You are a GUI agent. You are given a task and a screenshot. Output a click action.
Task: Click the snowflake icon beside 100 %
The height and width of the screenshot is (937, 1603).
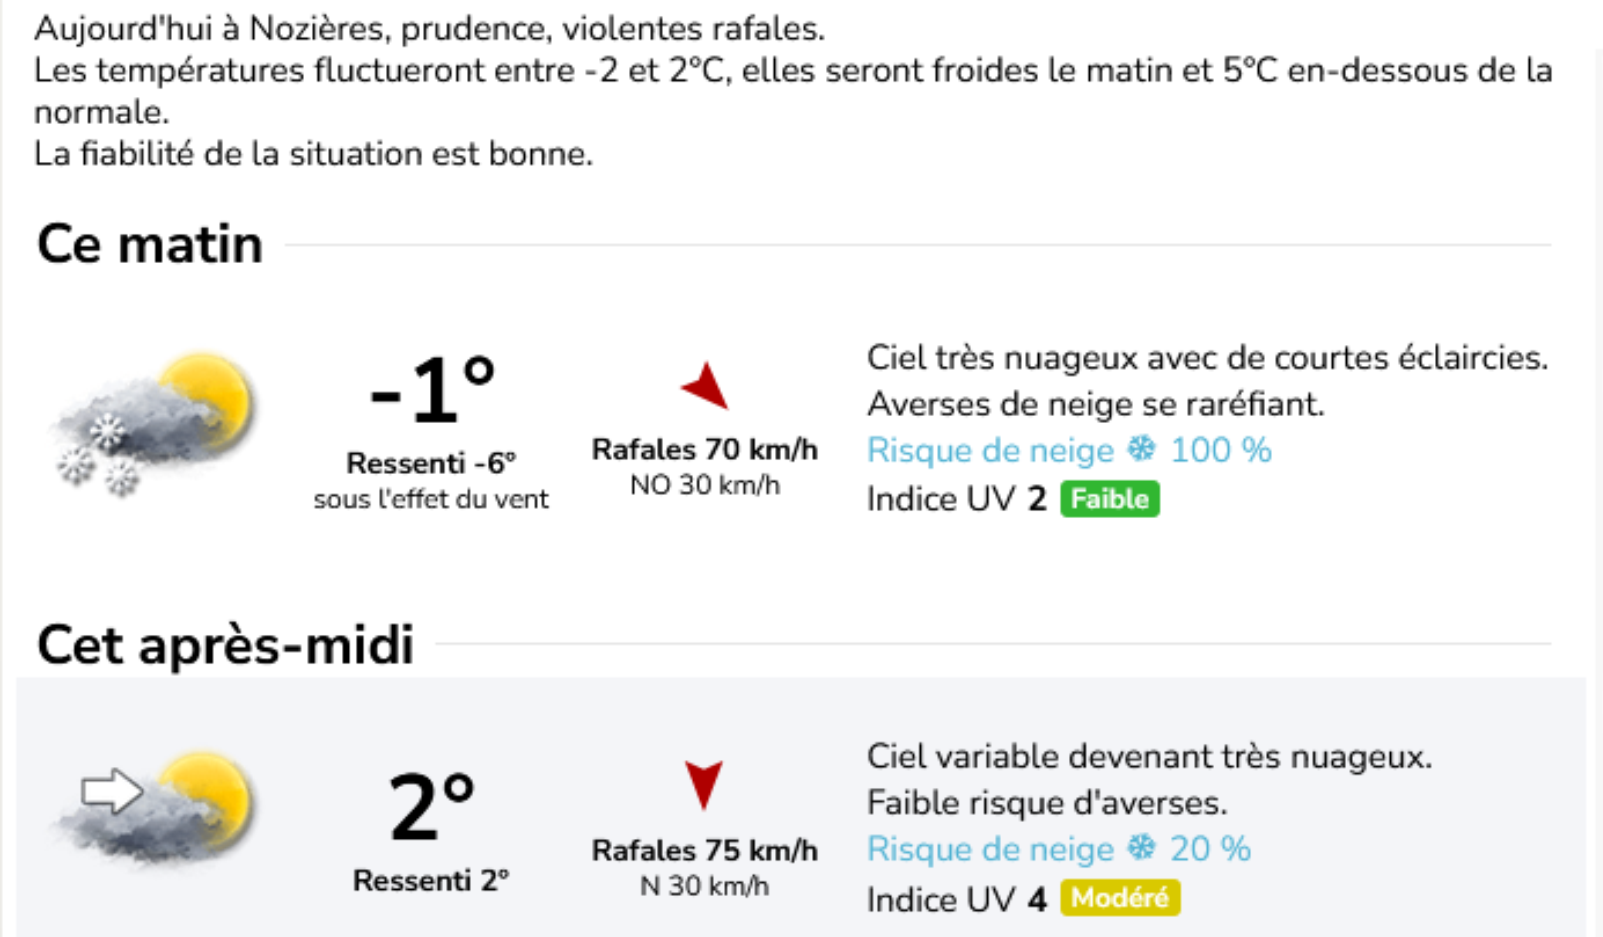[x=1141, y=449]
